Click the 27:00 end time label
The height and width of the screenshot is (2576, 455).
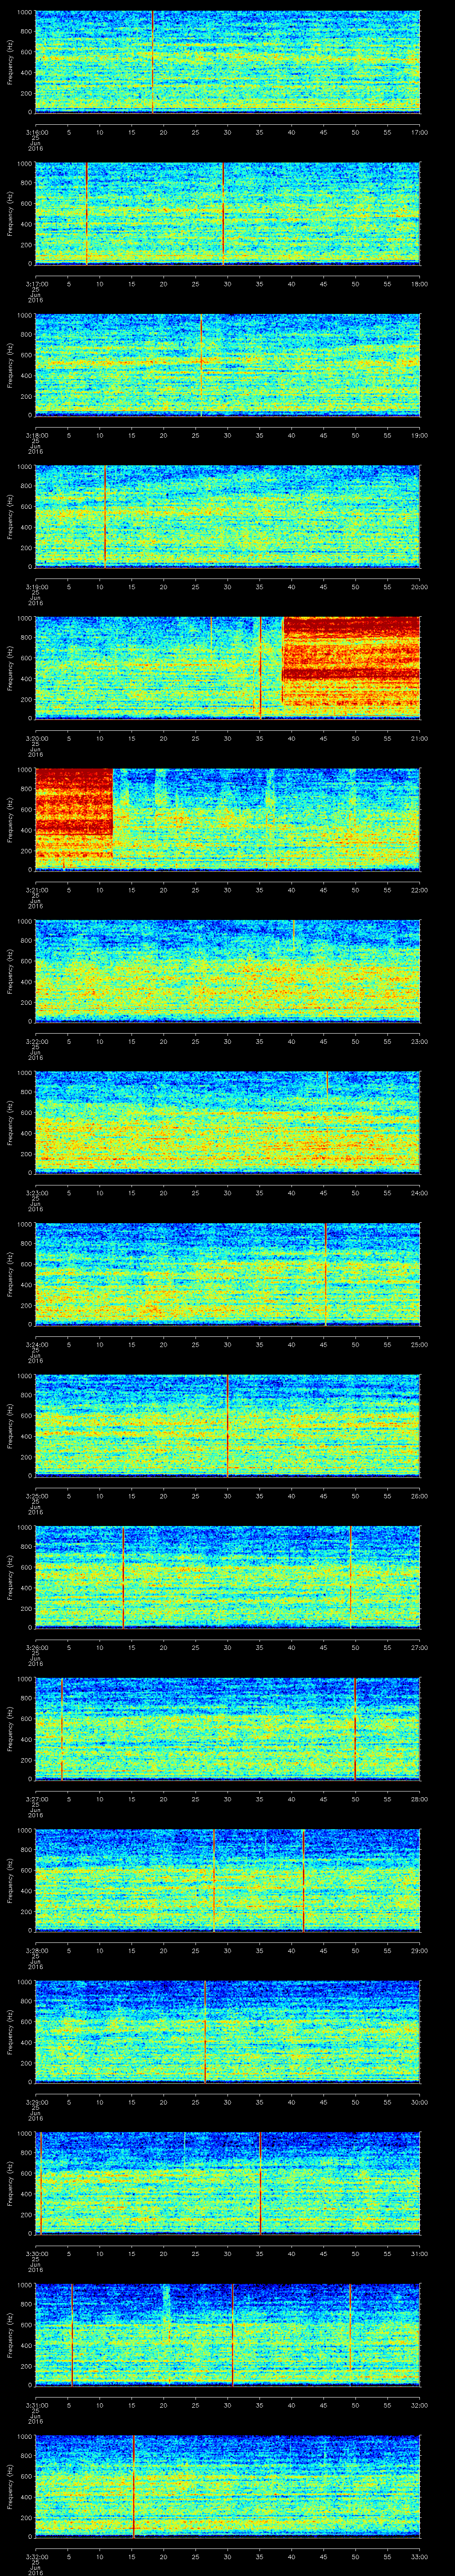[419, 1647]
